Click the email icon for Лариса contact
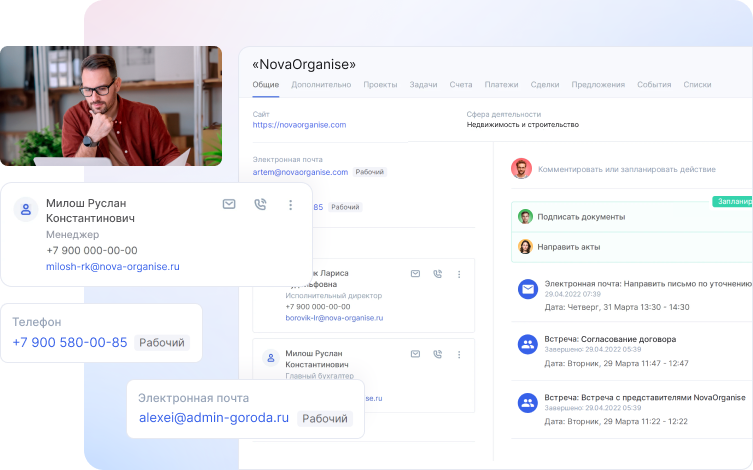This screenshot has width=753, height=470. tap(415, 273)
